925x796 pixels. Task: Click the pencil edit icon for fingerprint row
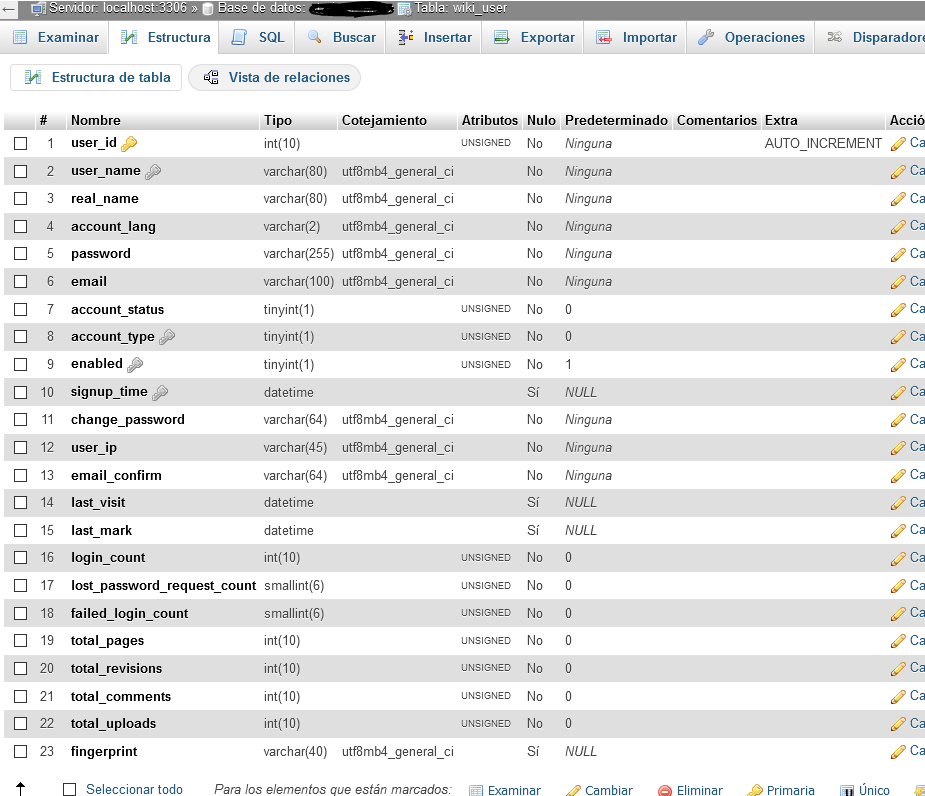898,751
